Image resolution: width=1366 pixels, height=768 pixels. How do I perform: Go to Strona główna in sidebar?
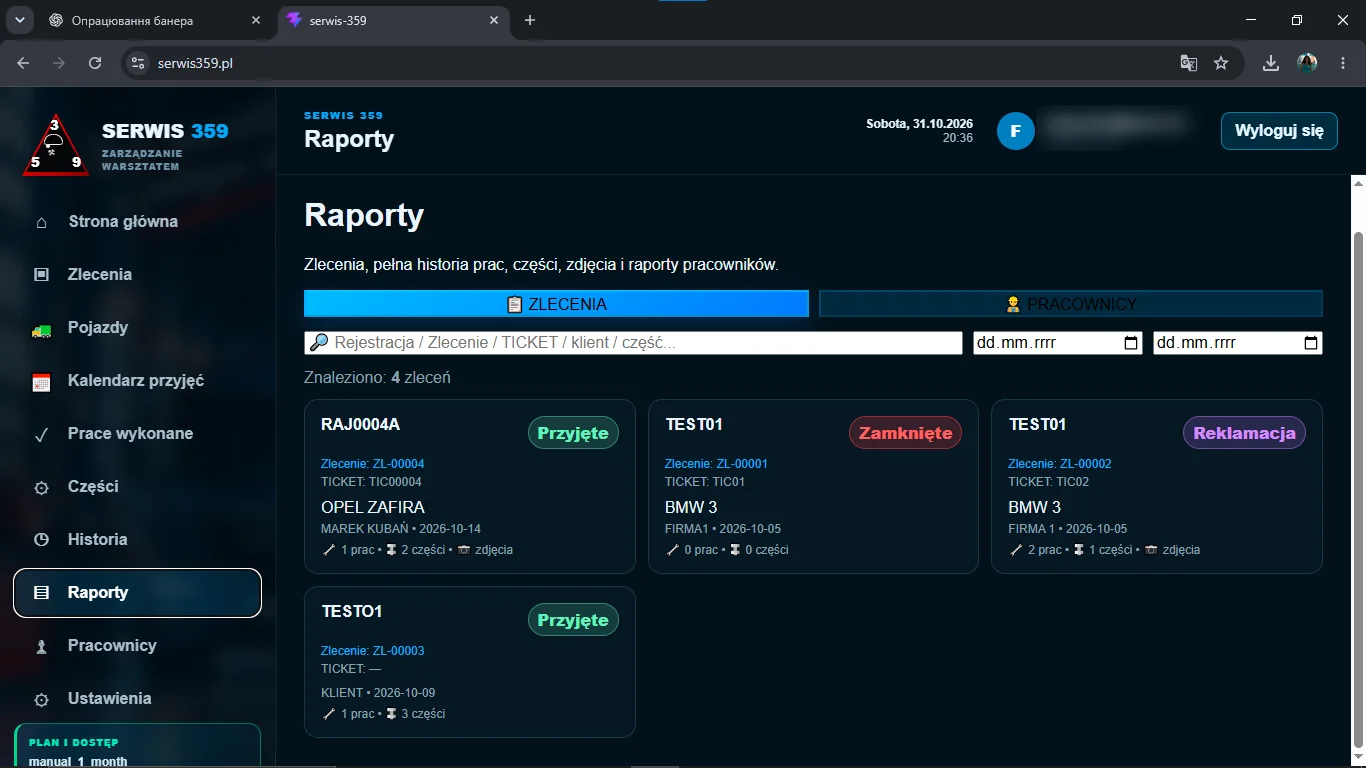tap(137, 222)
